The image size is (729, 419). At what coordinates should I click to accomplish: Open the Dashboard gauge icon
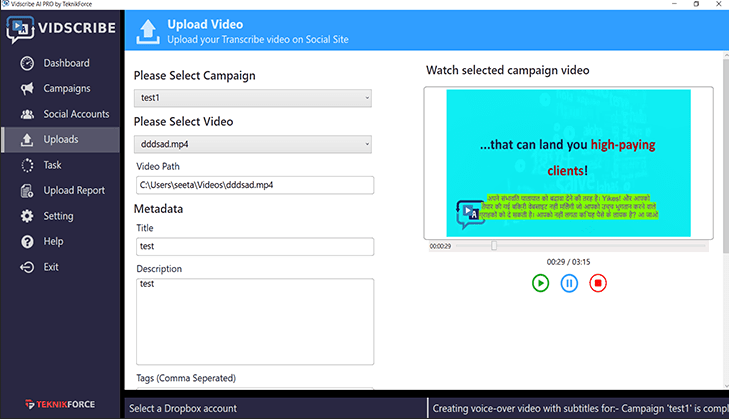coord(27,63)
